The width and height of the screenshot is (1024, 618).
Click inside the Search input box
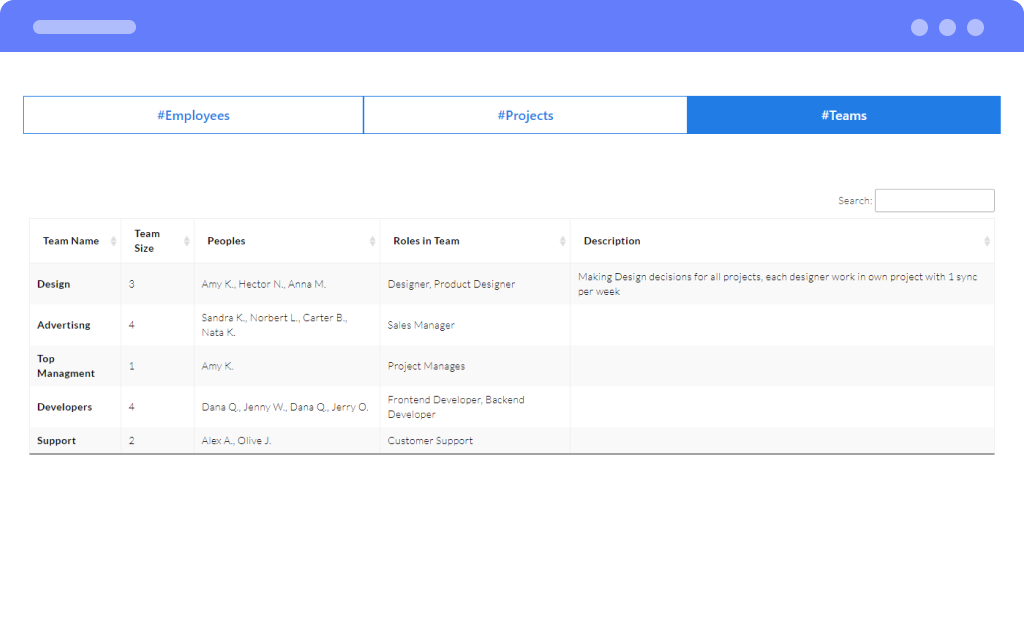pos(935,201)
